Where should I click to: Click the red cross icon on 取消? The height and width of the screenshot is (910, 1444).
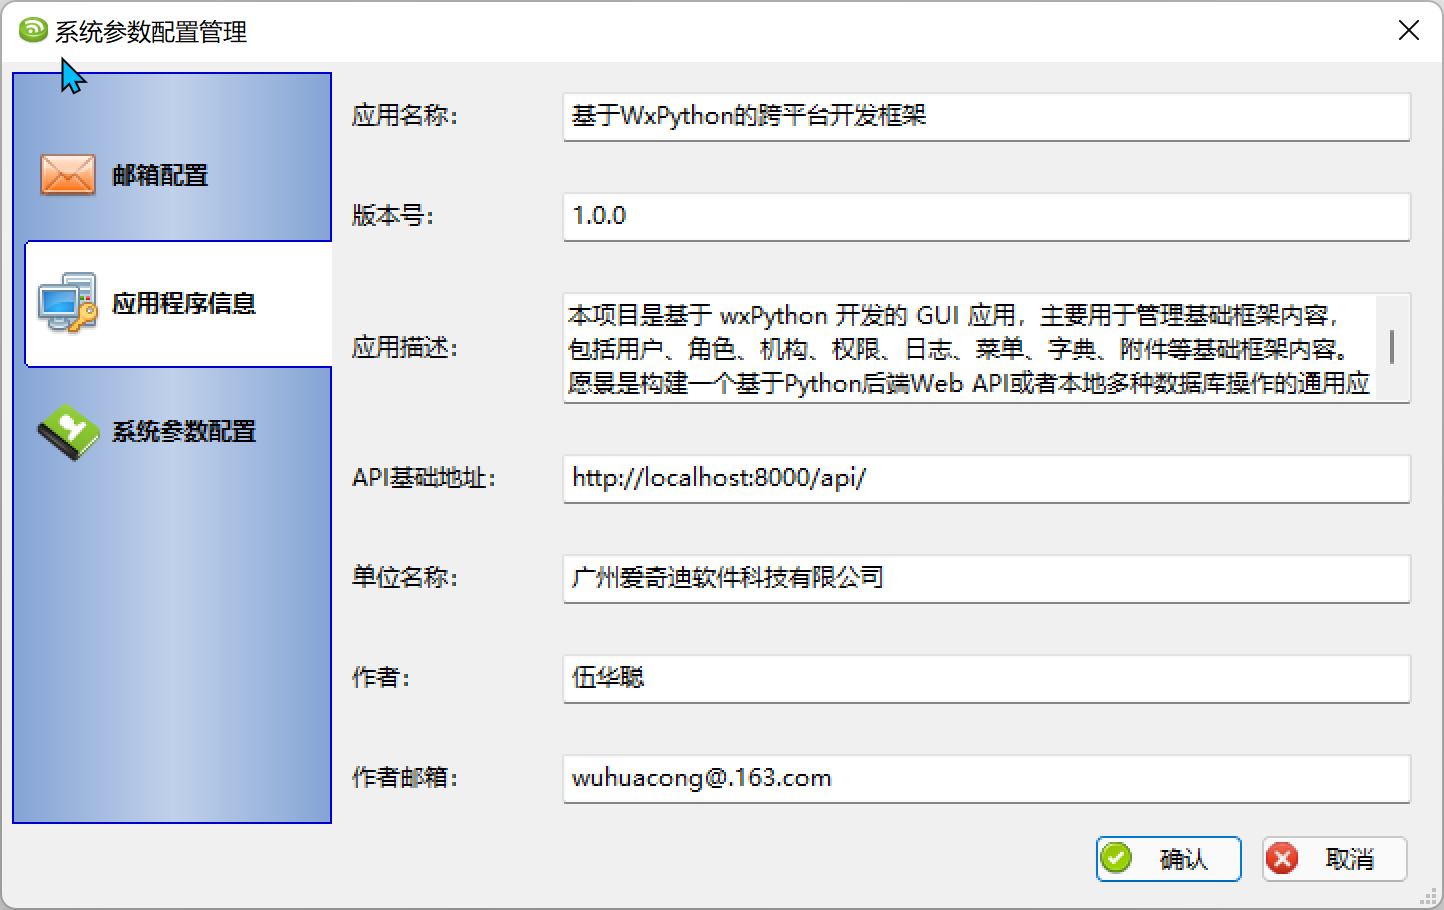click(x=1282, y=858)
